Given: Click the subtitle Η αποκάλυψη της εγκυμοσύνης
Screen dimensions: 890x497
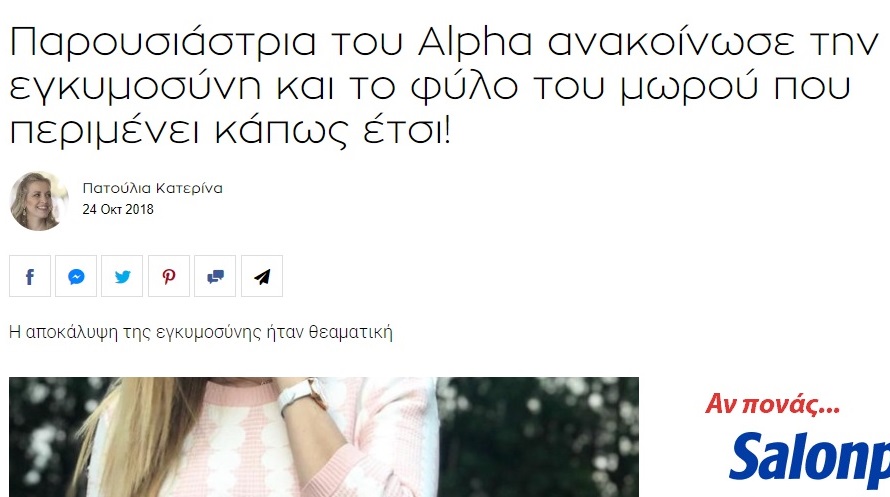Looking at the screenshot, I should (x=200, y=332).
